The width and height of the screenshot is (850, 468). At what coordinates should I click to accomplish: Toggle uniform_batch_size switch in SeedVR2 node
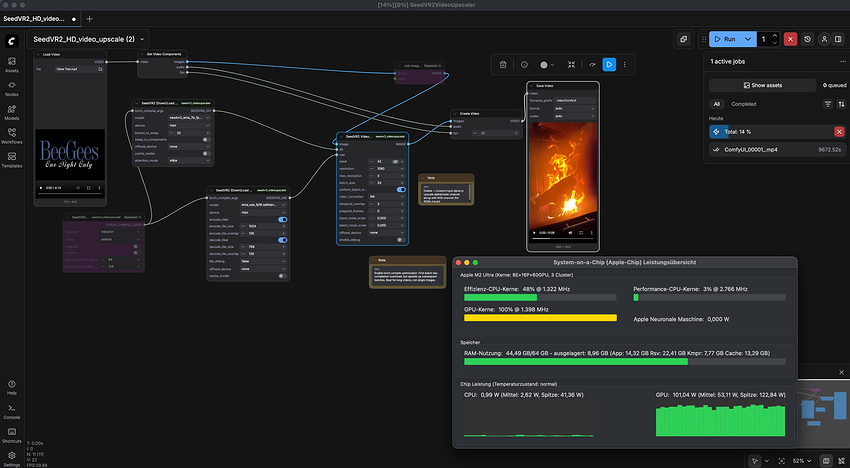point(401,189)
